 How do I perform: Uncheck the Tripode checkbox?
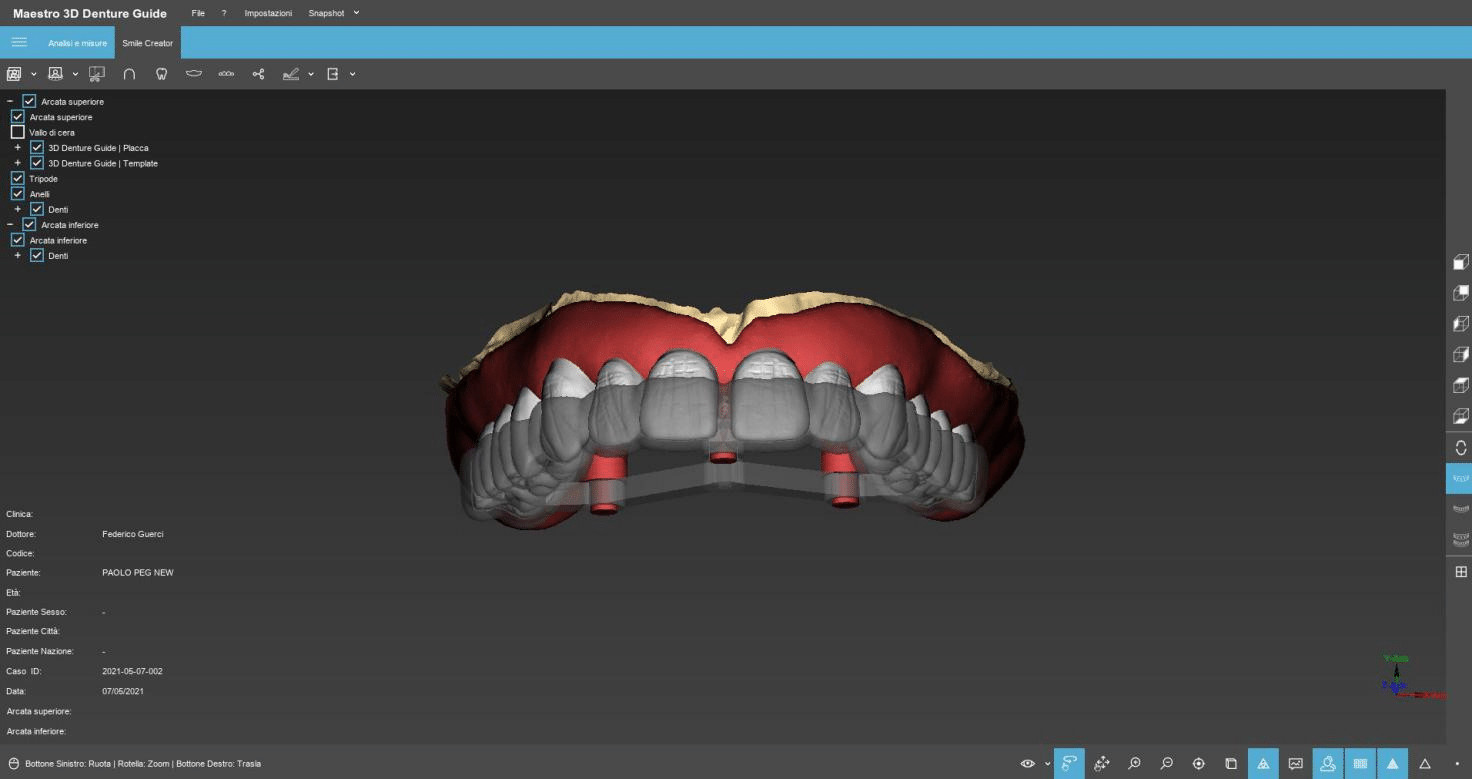pos(17,178)
